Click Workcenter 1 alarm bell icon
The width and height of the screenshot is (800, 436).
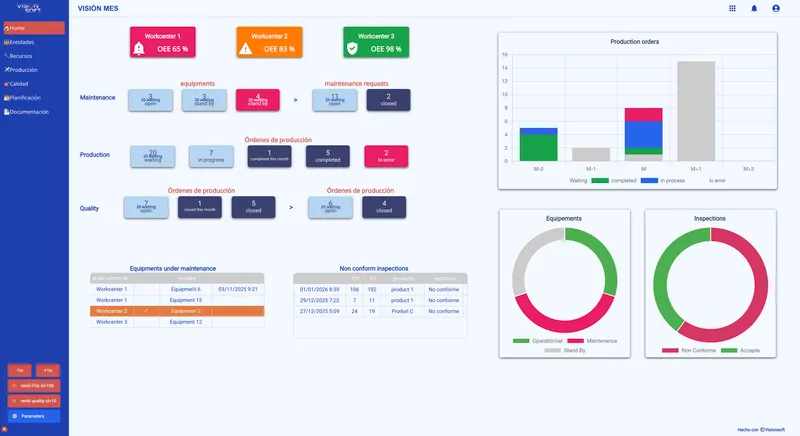click(x=139, y=48)
